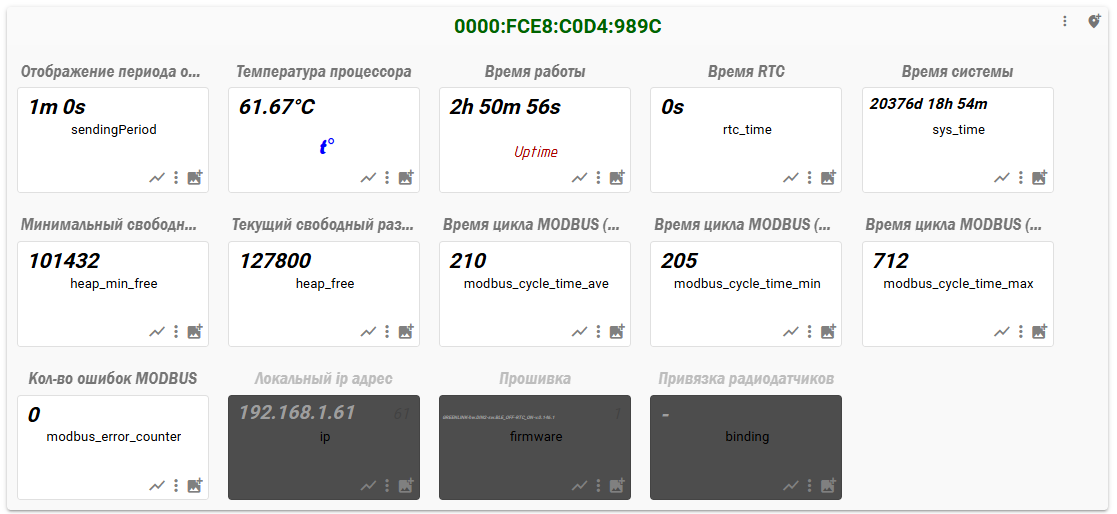Open three-dot menu on heap_min_free card
This screenshot has height=514, width=1117.
176,332
